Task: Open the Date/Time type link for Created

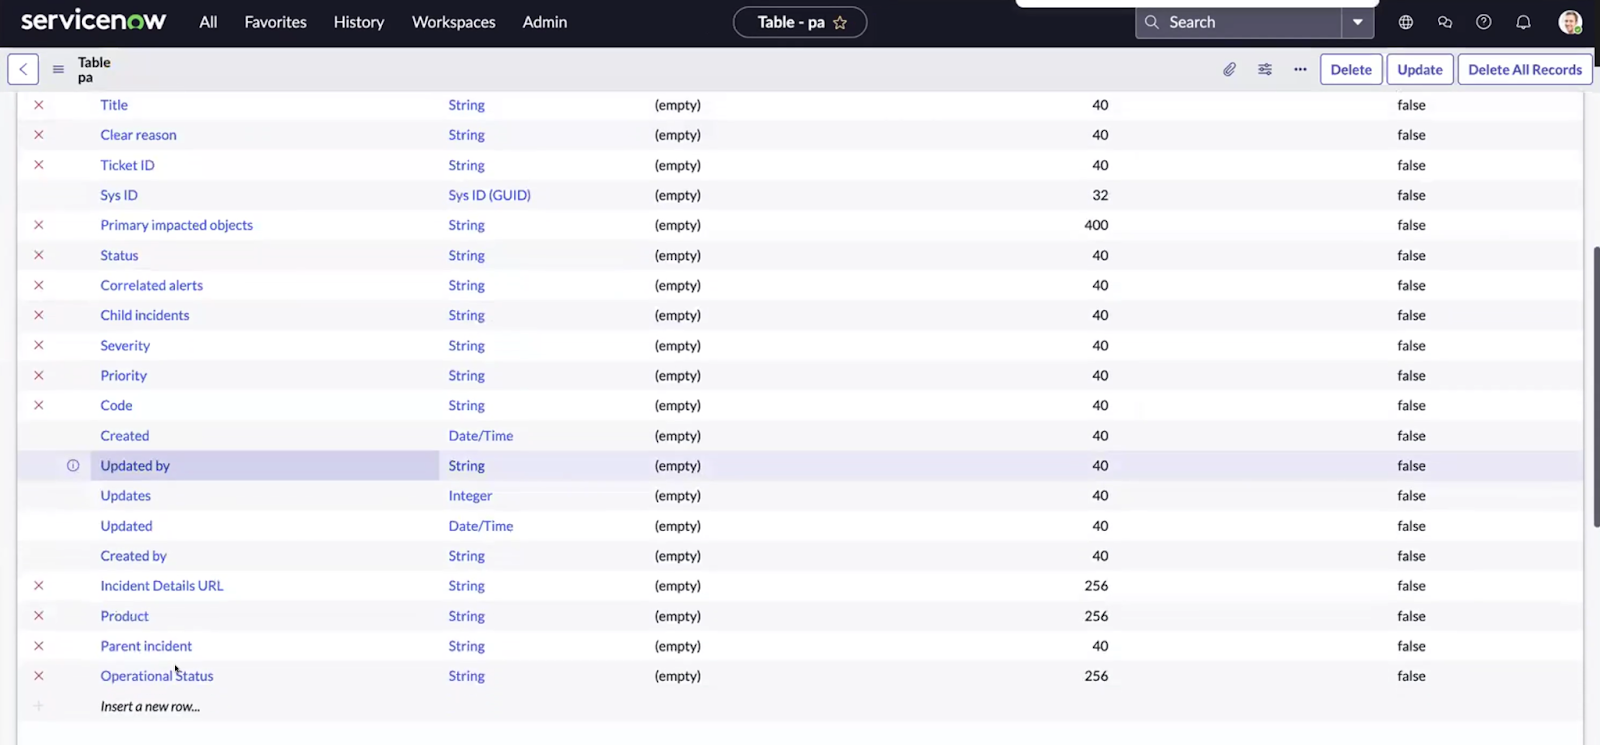Action: pyautogui.click(x=481, y=435)
